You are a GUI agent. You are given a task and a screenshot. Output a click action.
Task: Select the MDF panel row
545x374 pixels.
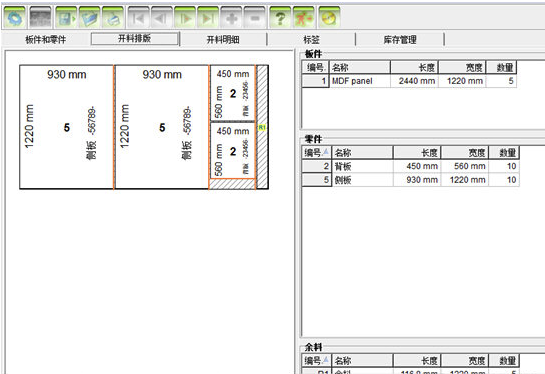(409, 81)
